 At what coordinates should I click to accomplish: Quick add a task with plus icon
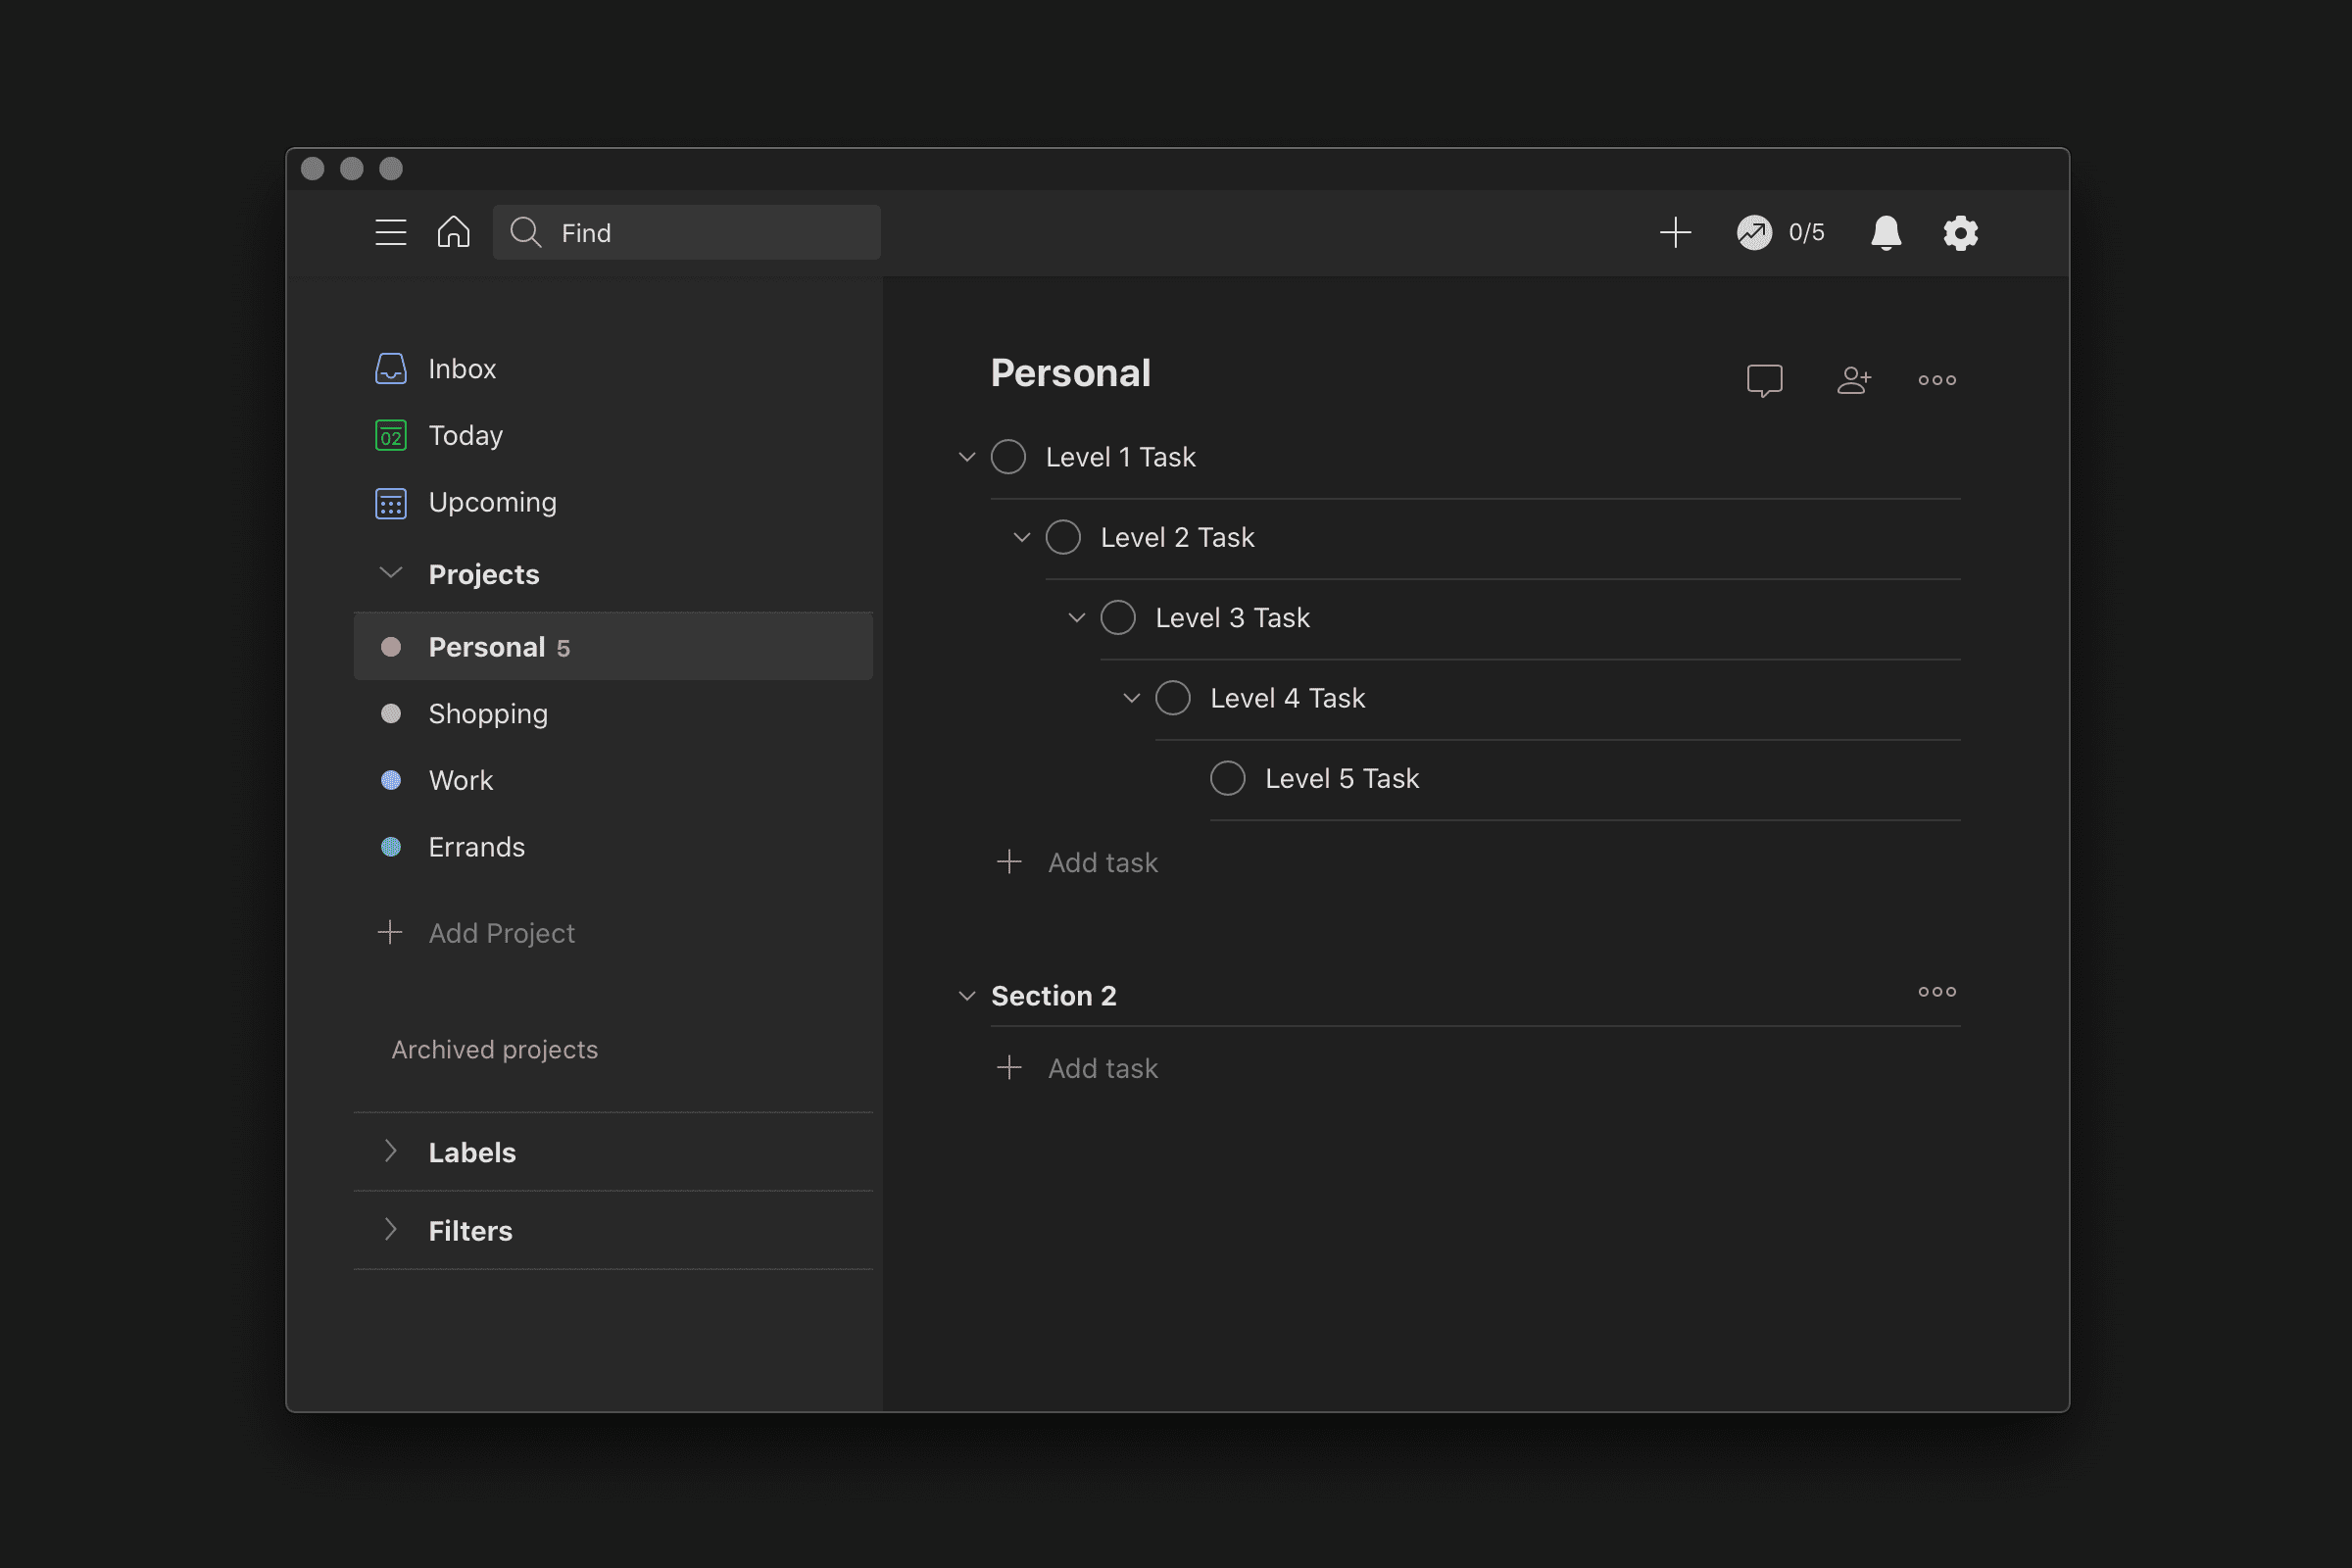[1675, 232]
